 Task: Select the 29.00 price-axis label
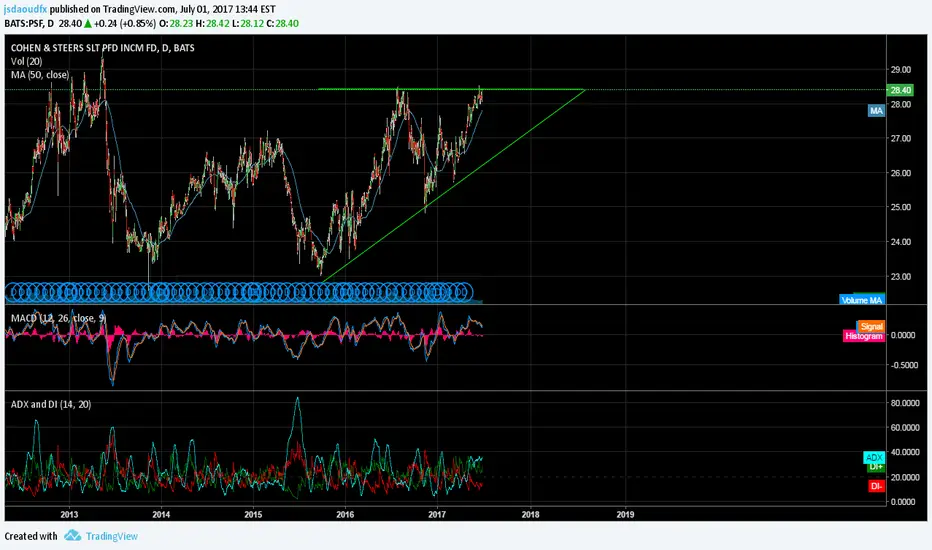pos(900,70)
